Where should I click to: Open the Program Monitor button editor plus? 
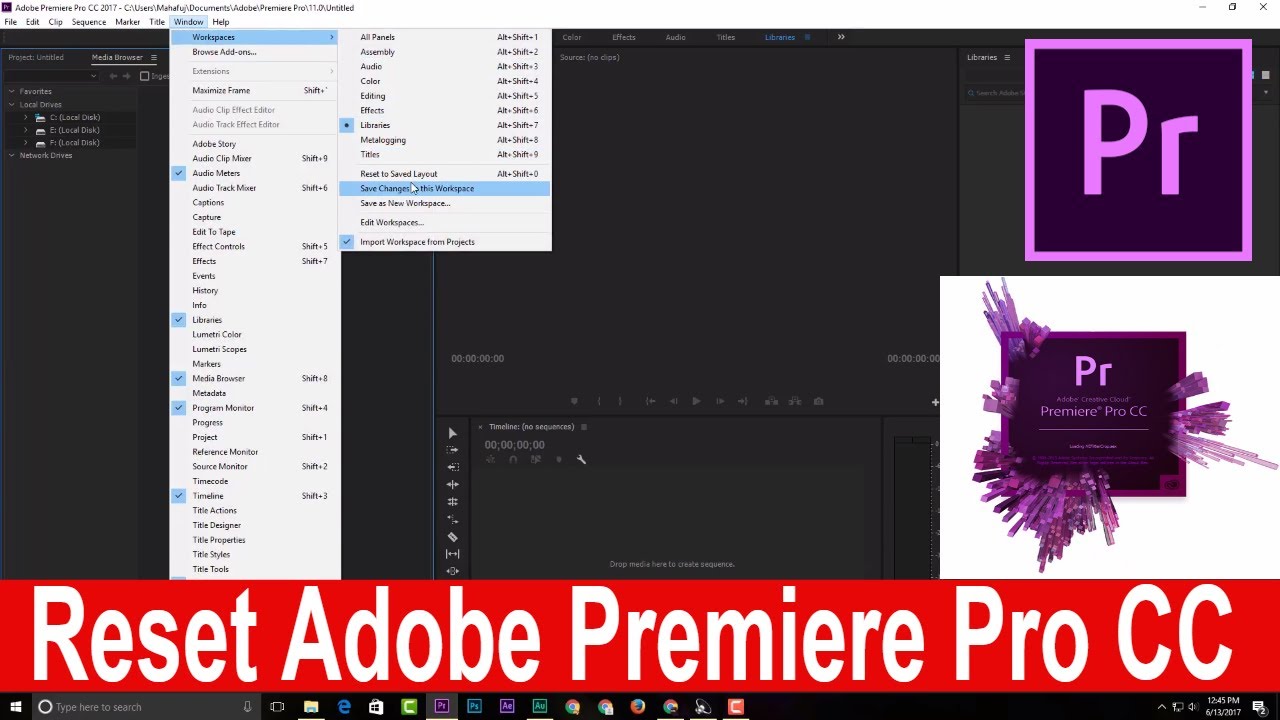tap(935, 402)
